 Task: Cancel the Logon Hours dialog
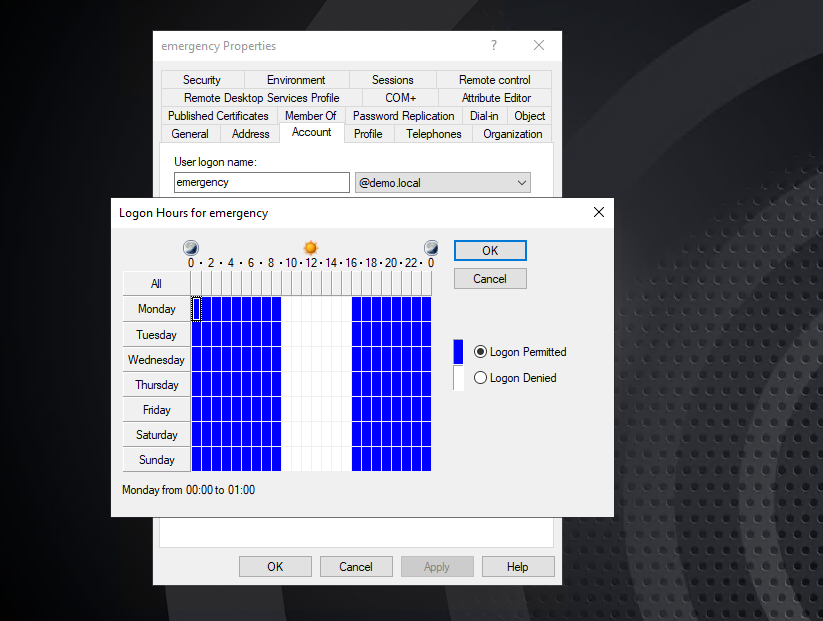click(x=490, y=279)
